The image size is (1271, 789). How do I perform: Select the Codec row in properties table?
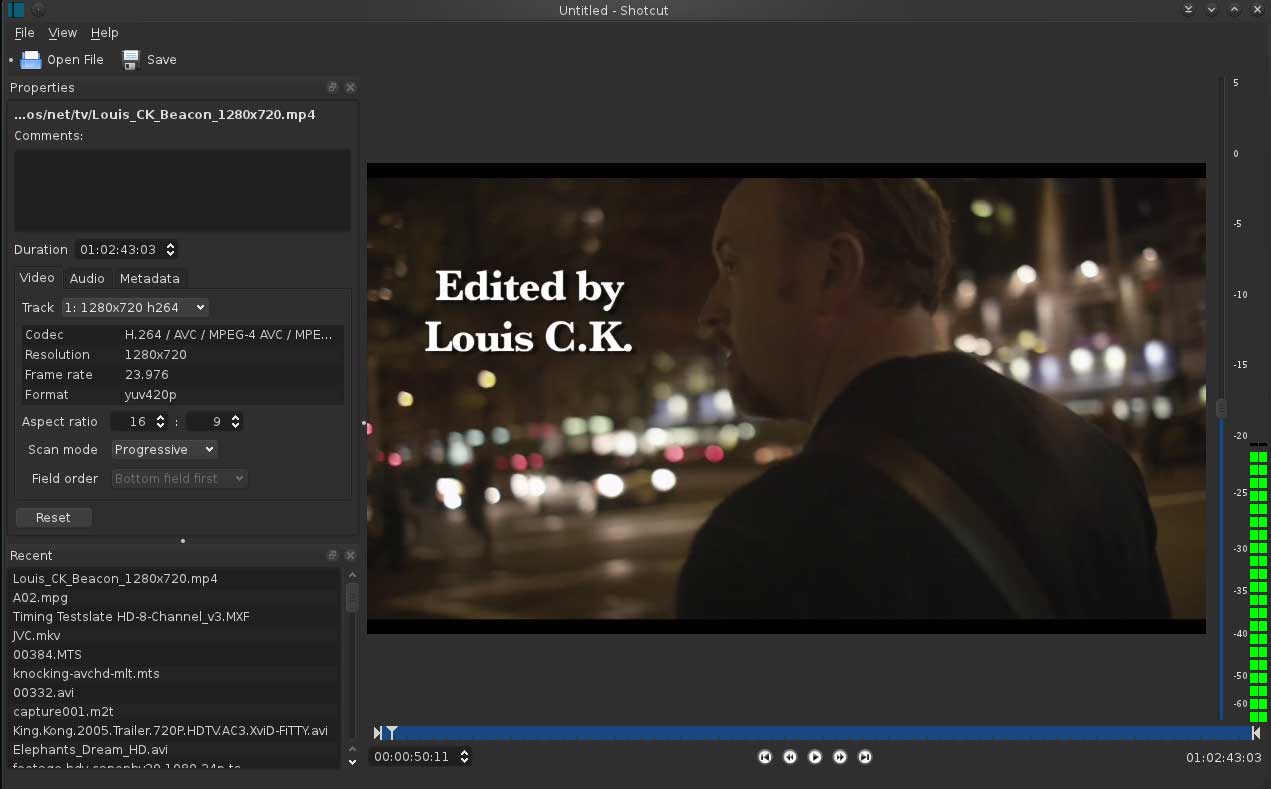(182, 335)
